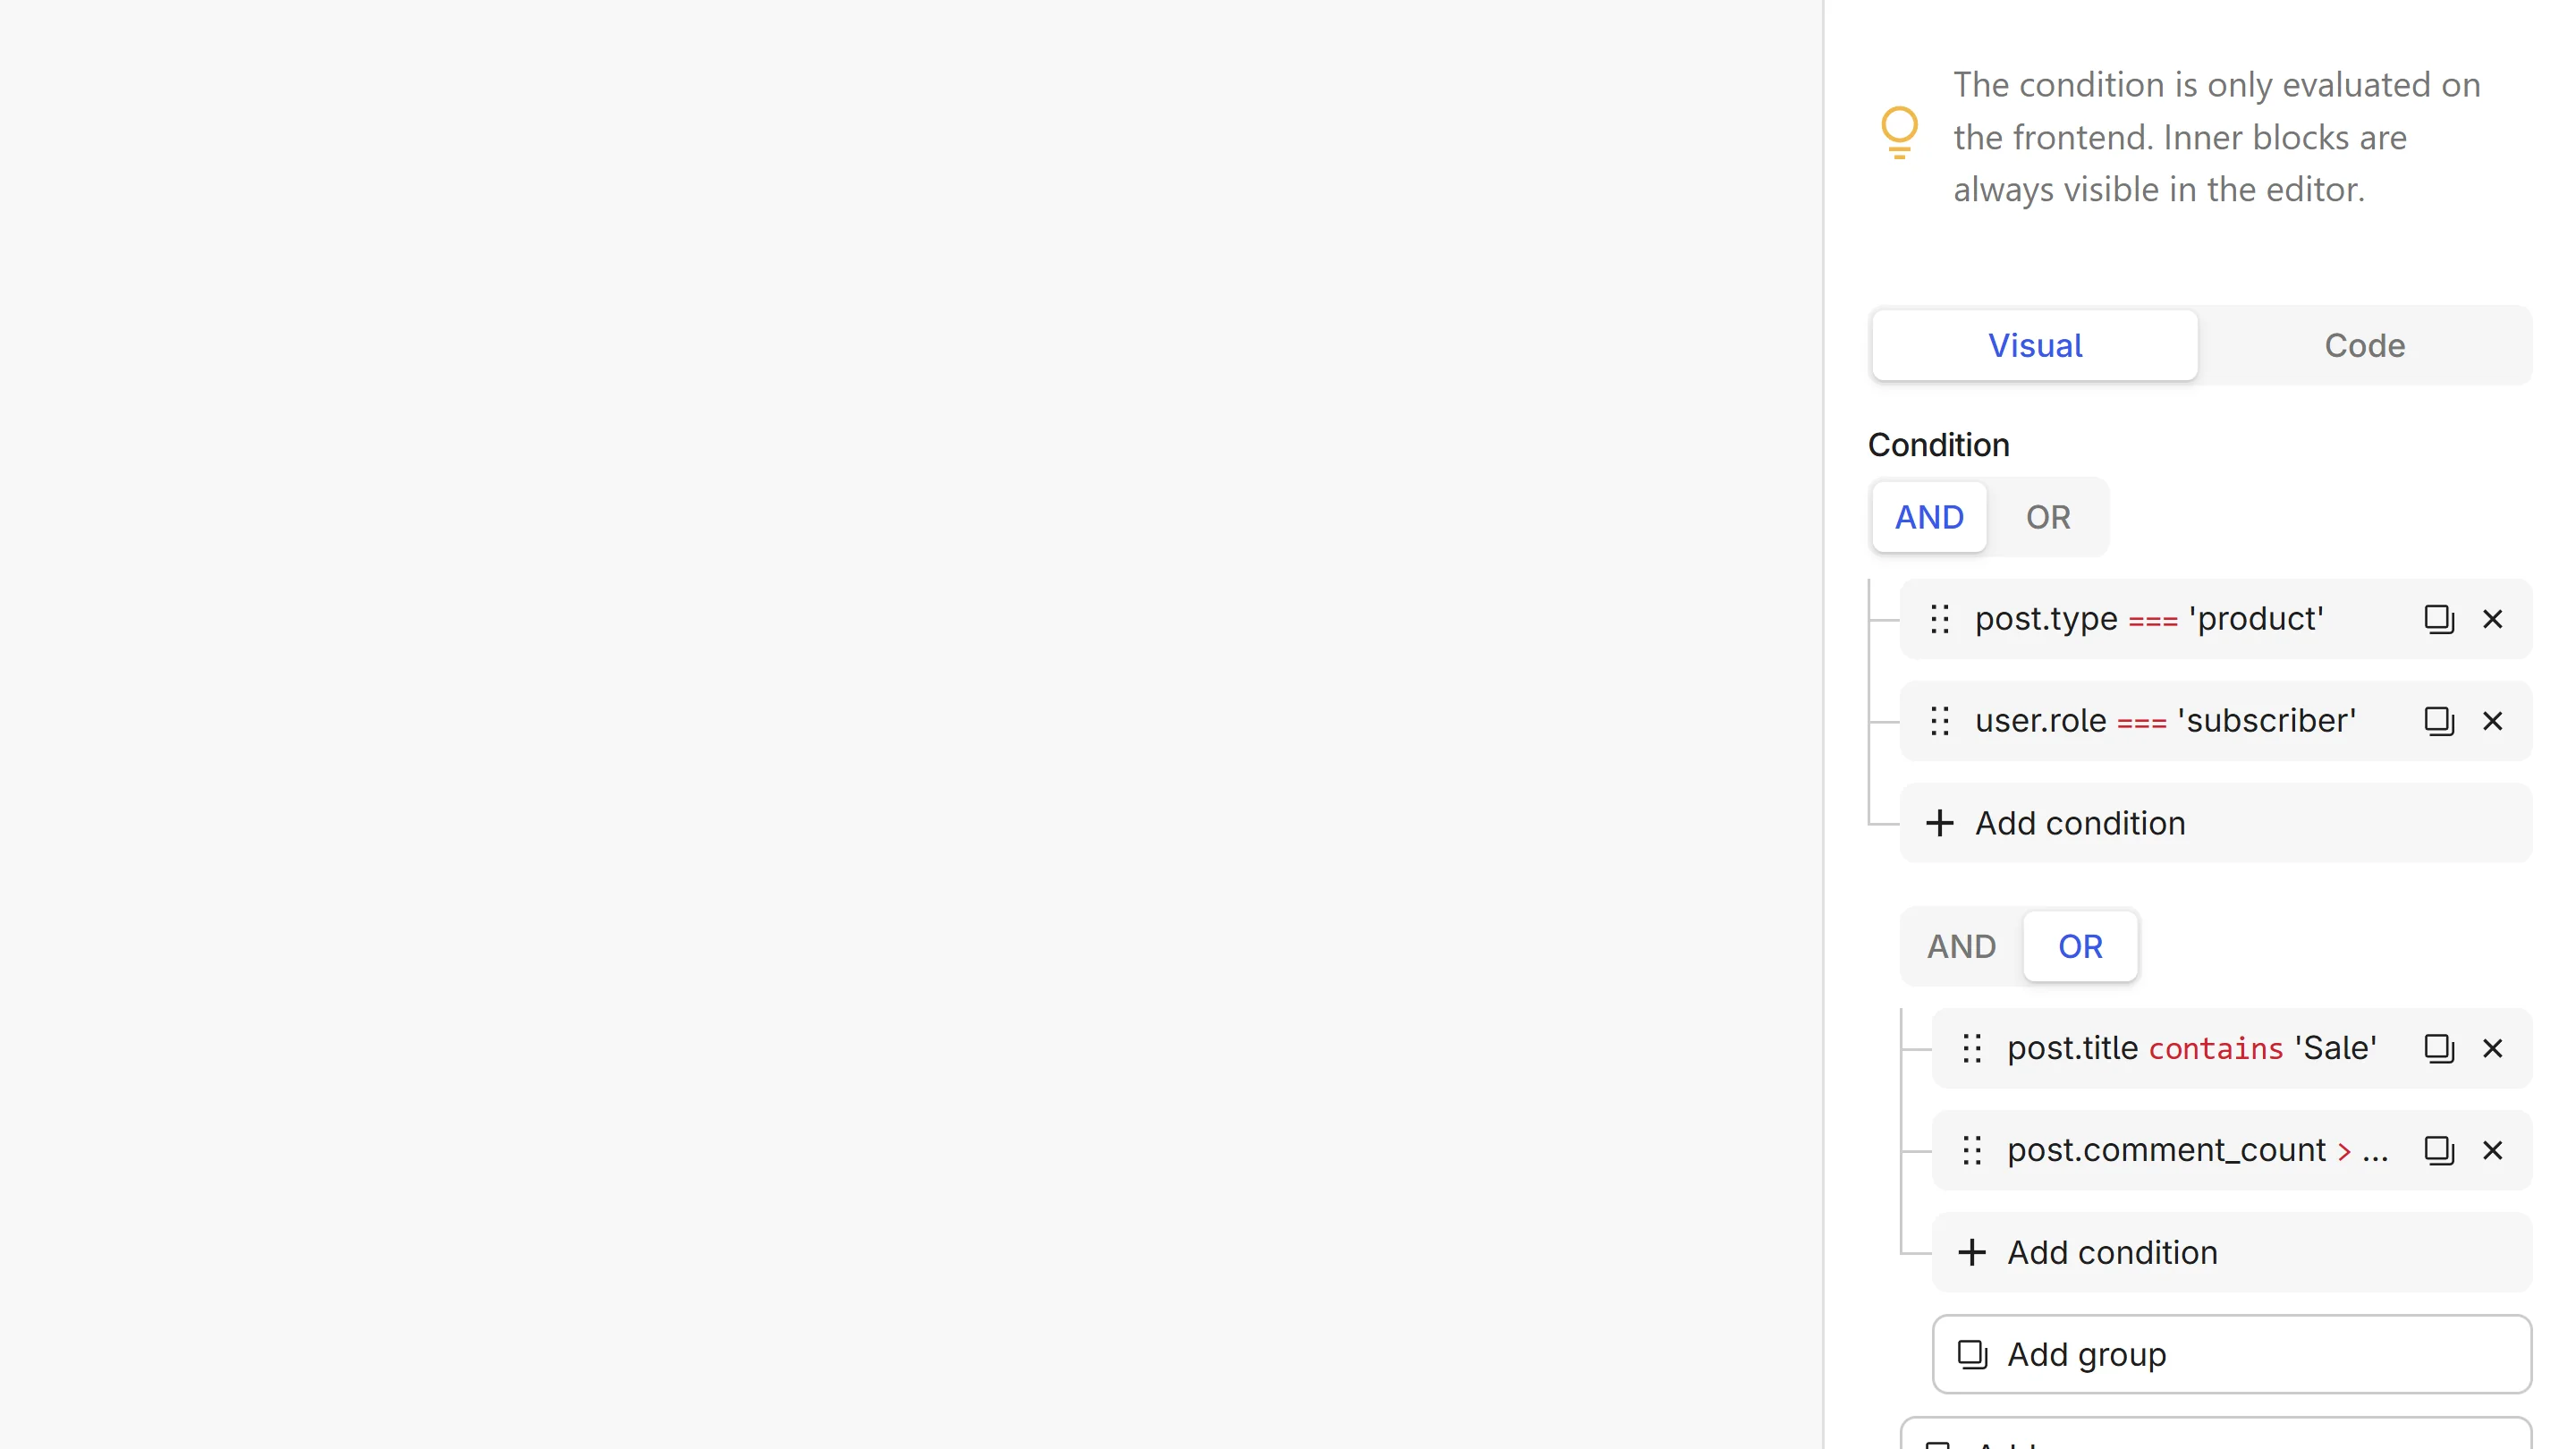
Task: Click drag handle of post.comment_count condition
Action: pos(1972,1150)
